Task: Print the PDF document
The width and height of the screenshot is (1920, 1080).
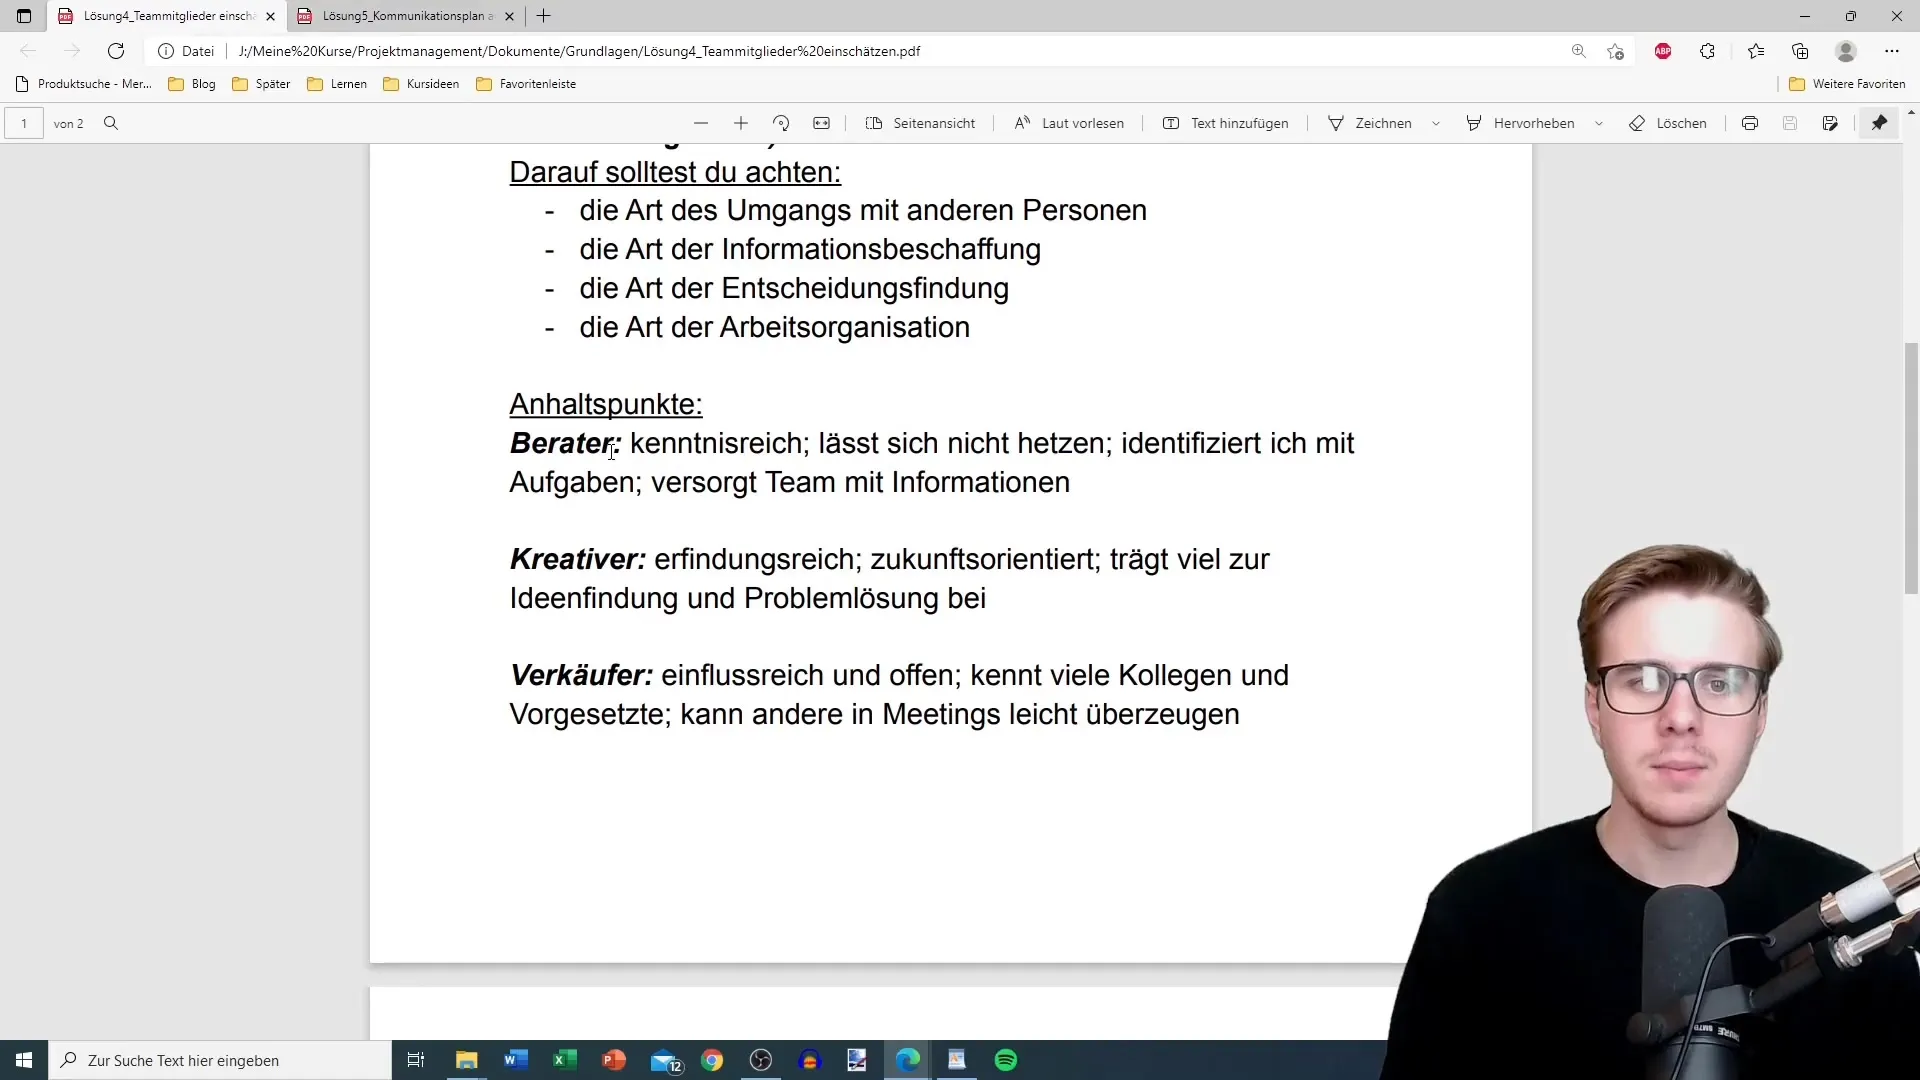Action: pyautogui.click(x=1750, y=123)
